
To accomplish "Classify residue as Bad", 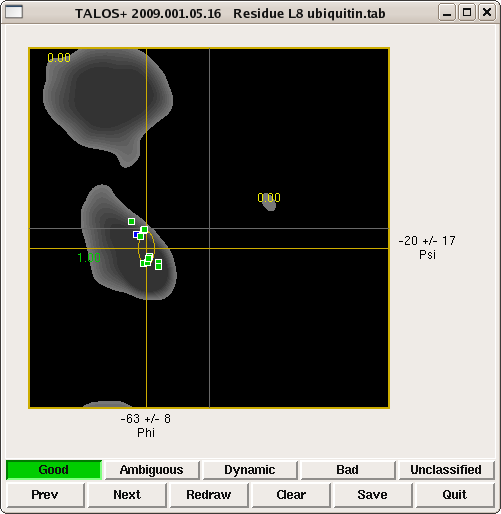I will pyautogui.click(x=348, y=470).
